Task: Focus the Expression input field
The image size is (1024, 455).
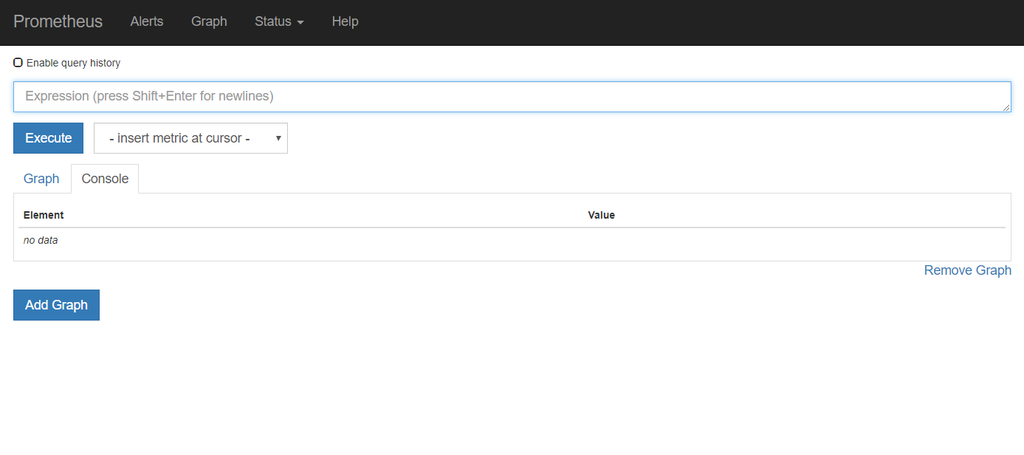Action: point(513,97)
